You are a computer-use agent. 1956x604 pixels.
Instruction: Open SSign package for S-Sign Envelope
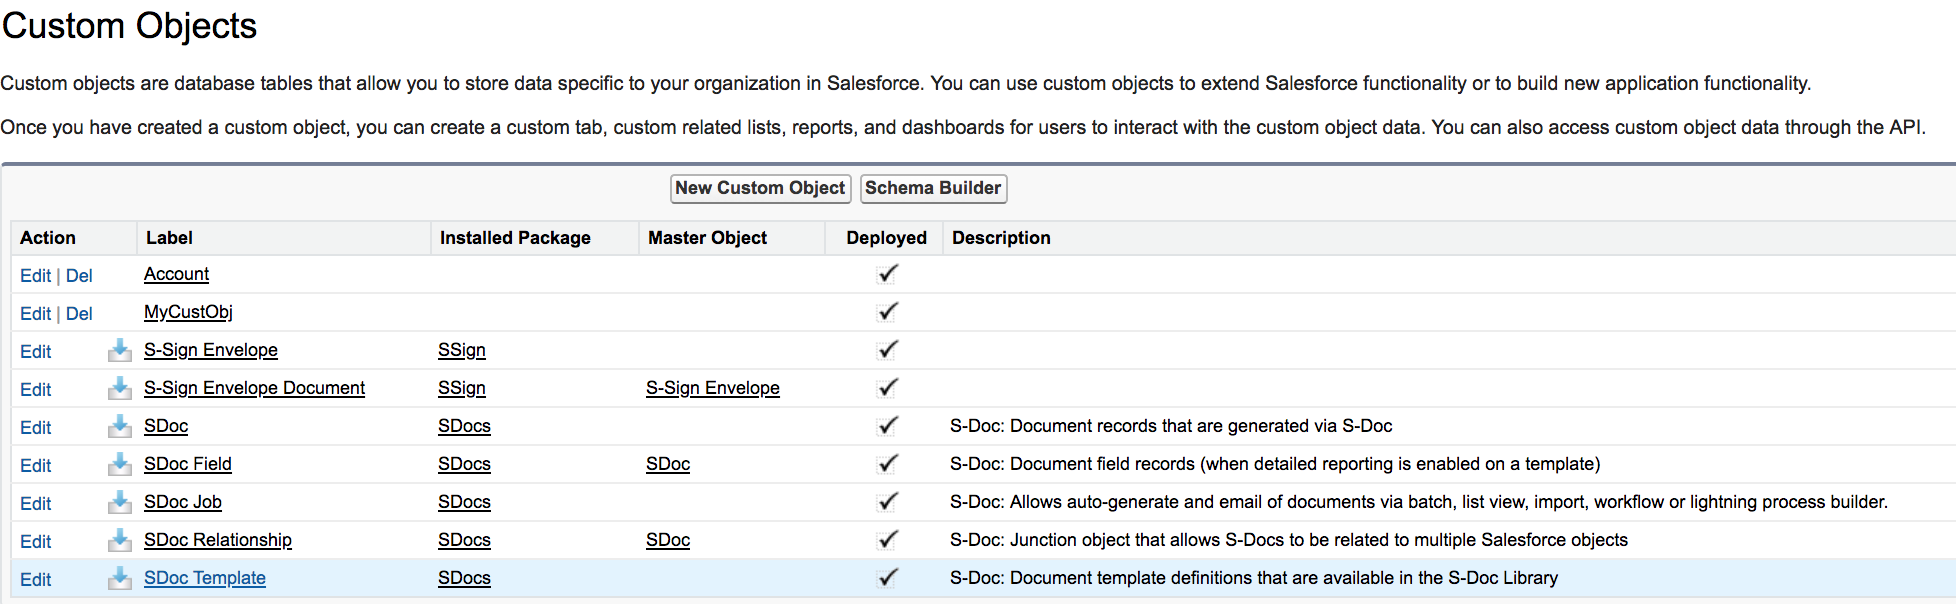tap(462, 350)
